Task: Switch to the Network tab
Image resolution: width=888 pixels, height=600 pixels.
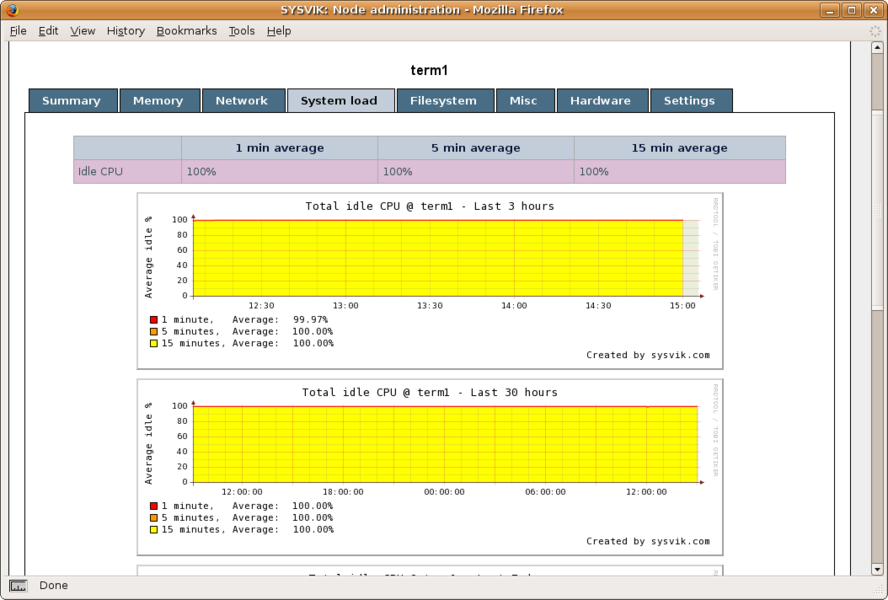Action: coord(244,100)
